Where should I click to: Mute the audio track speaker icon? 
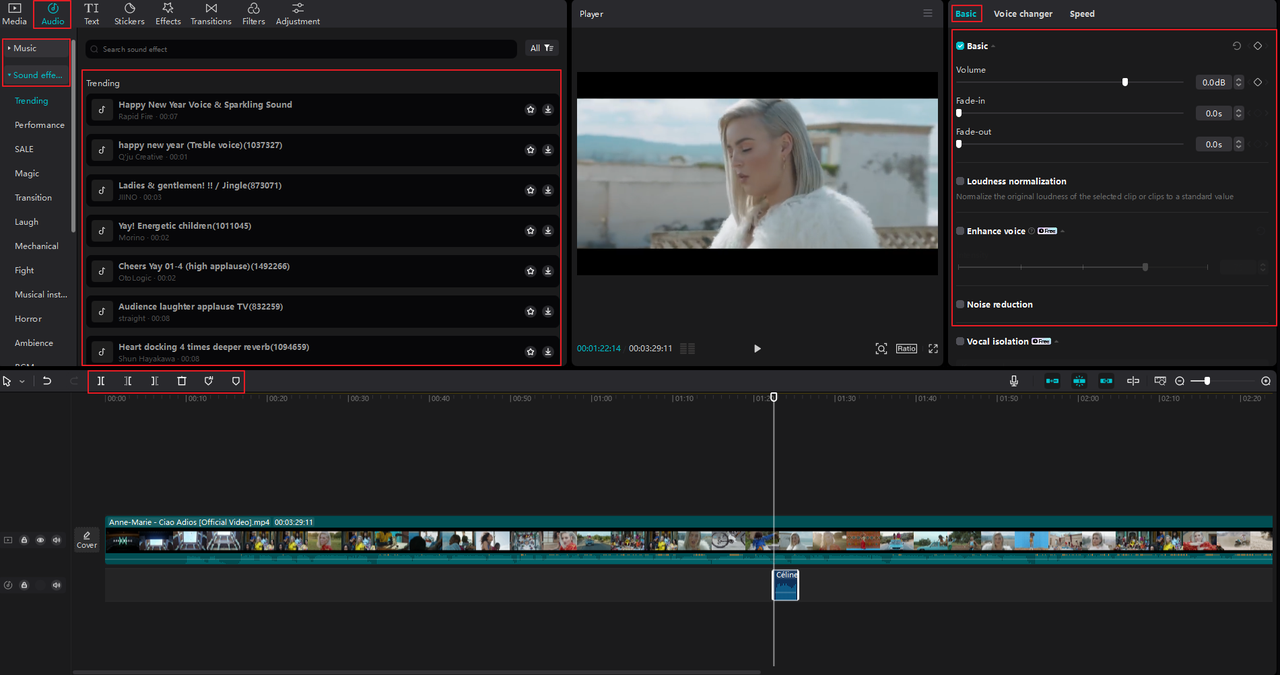tap(57, 585)
